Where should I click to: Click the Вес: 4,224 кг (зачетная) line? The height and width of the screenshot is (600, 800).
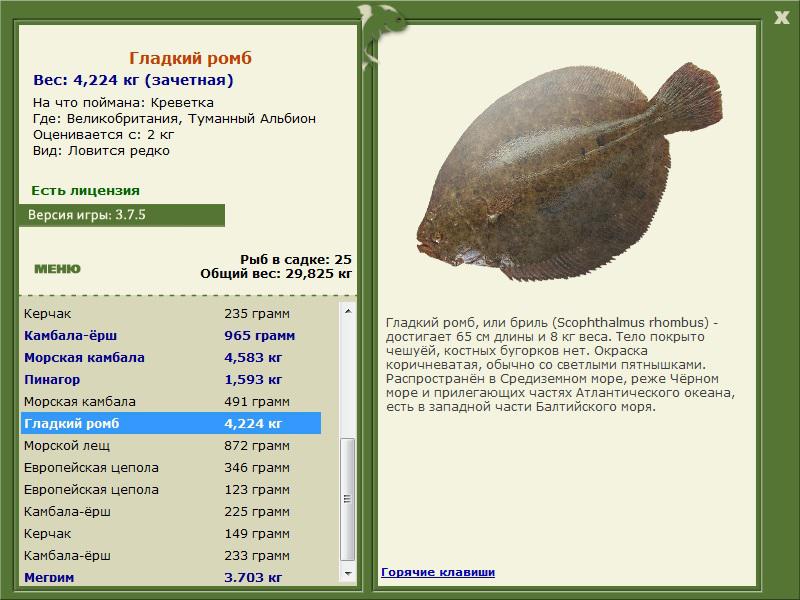(x=133, y=80)
